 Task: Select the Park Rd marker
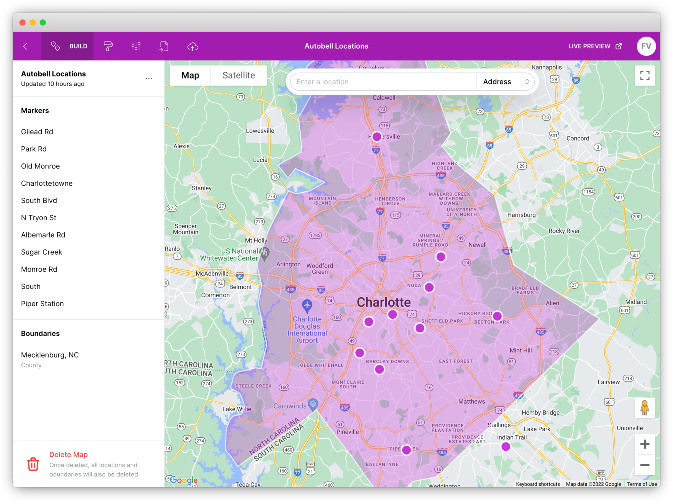(x=33, y=149)
